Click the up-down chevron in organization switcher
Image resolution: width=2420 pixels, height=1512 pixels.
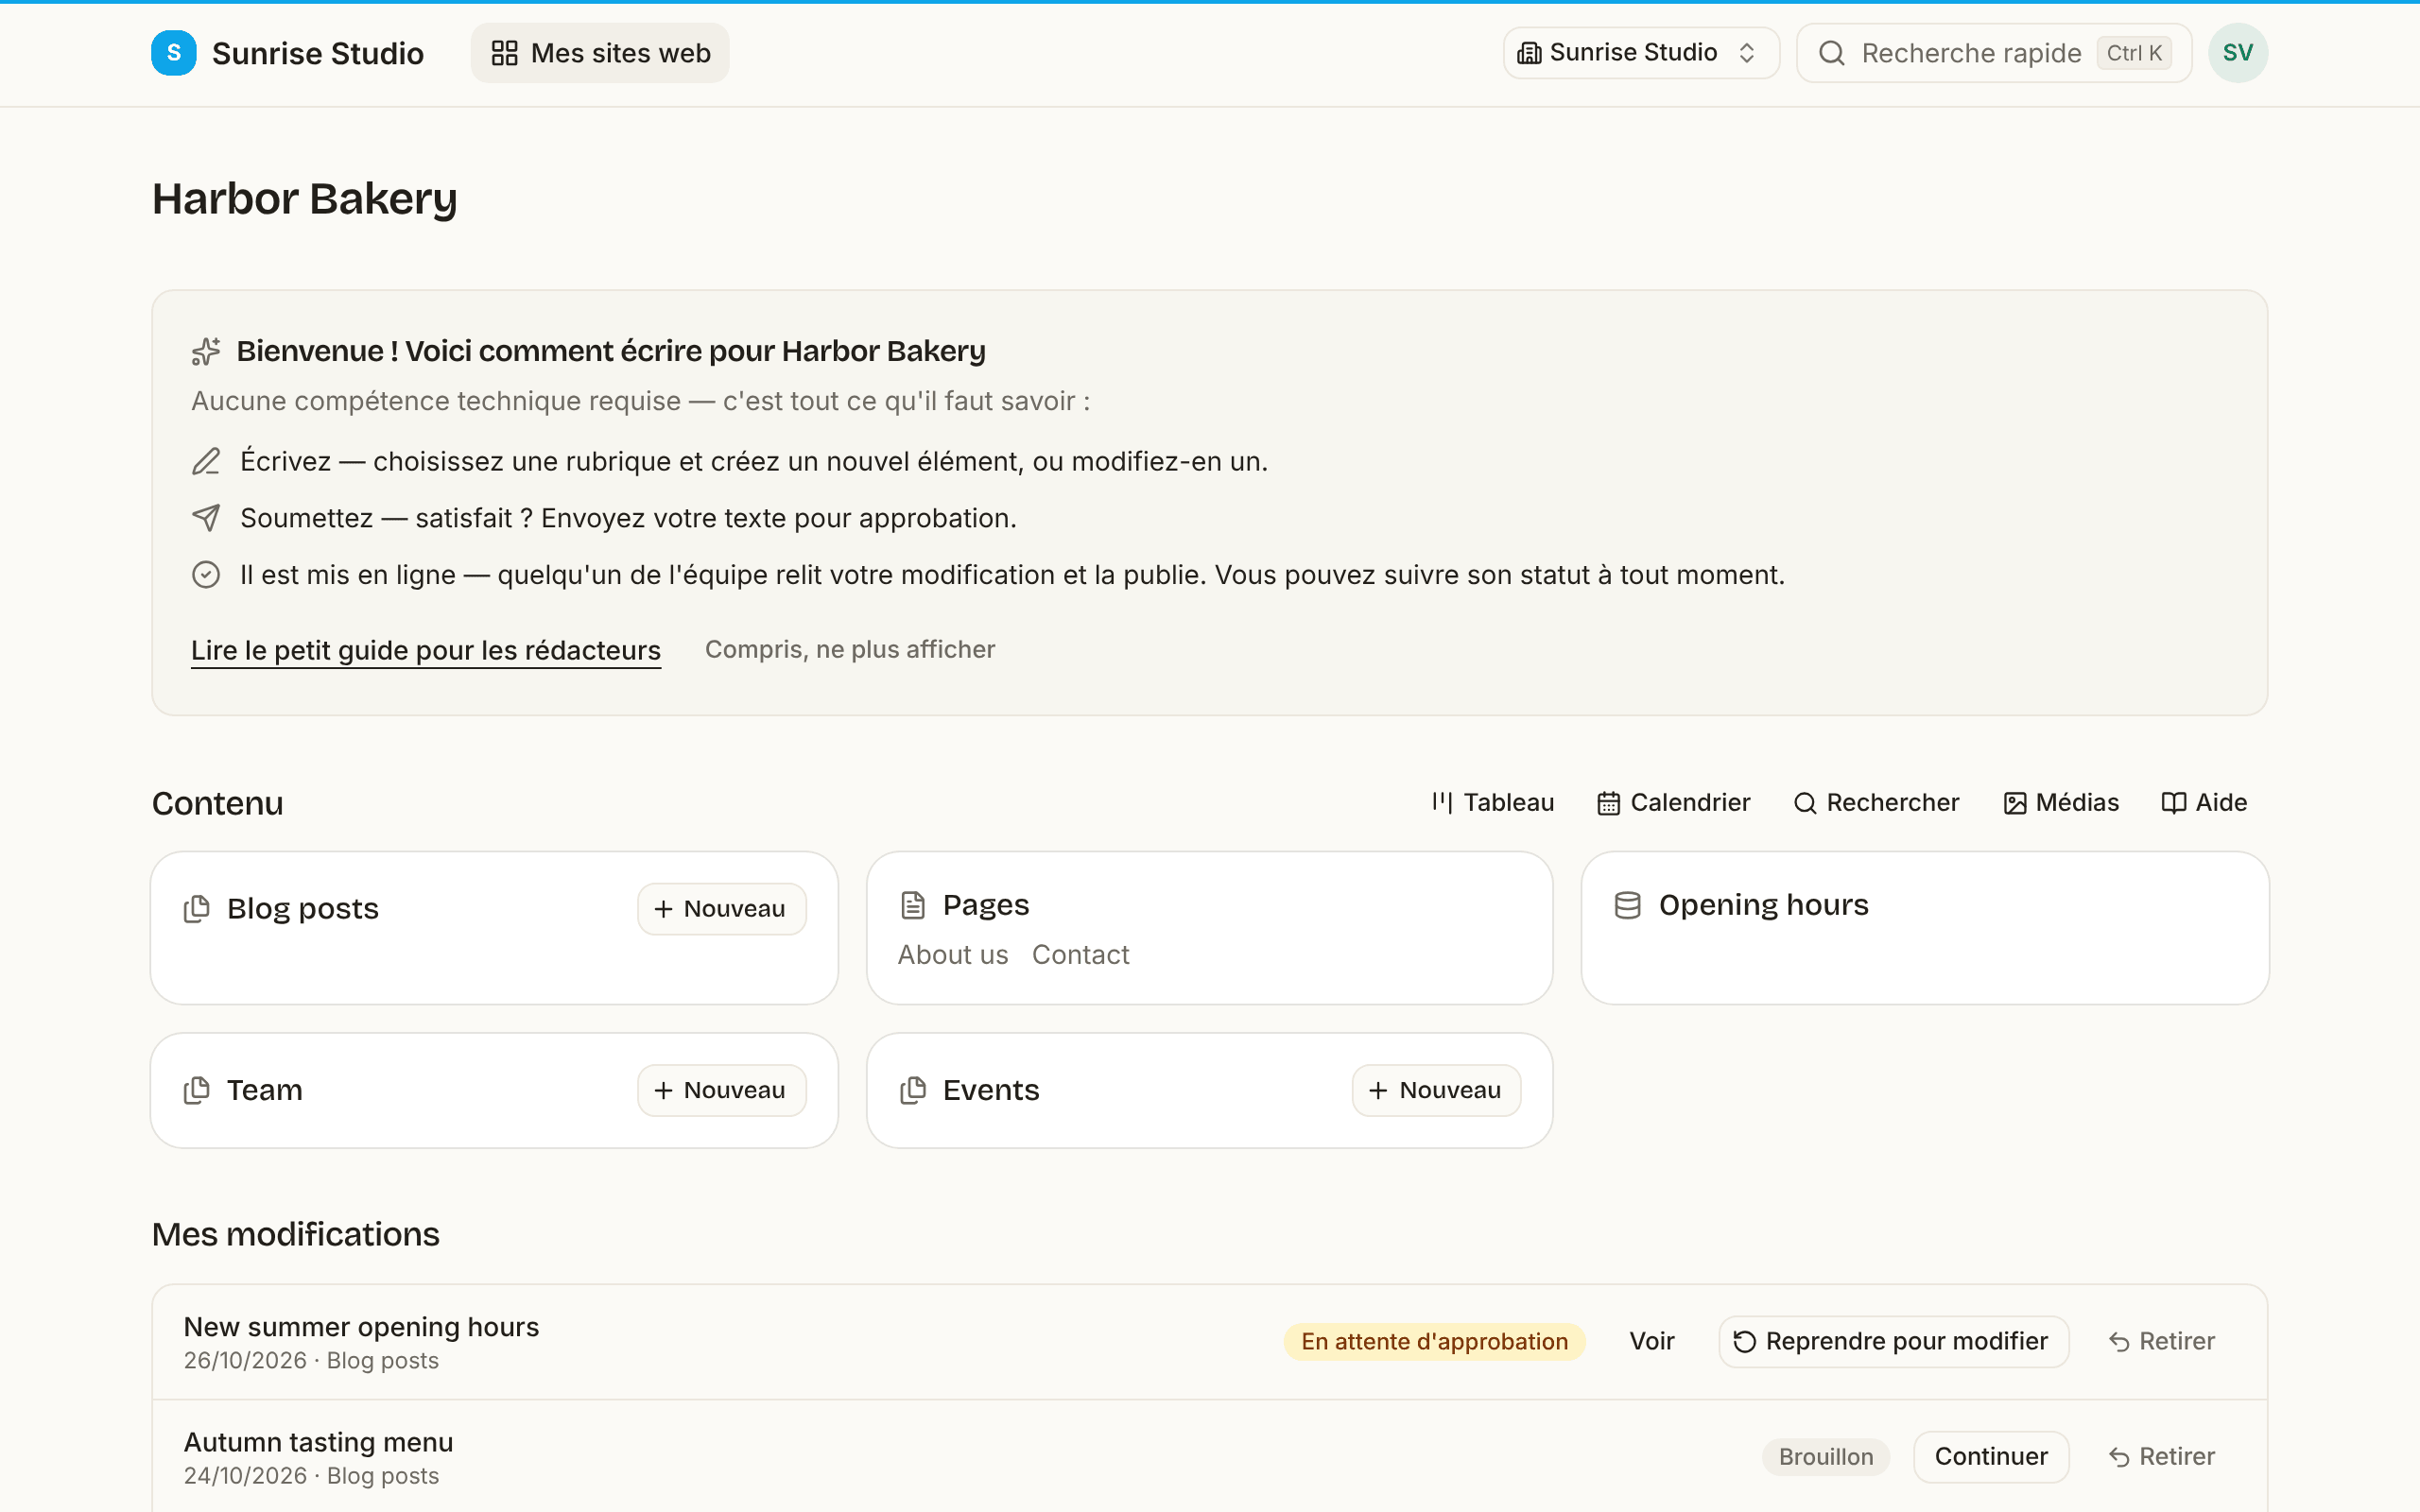coord(1746,53)
